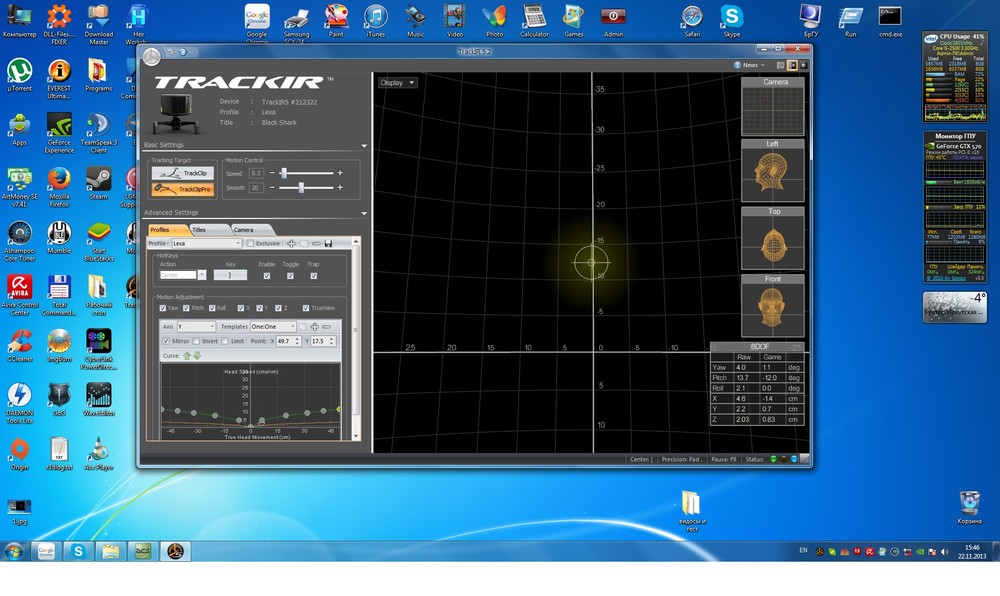Open the Display dropdown in the view
The height and width of the screenshot is (596, 1000).
[x=397, y=83]
